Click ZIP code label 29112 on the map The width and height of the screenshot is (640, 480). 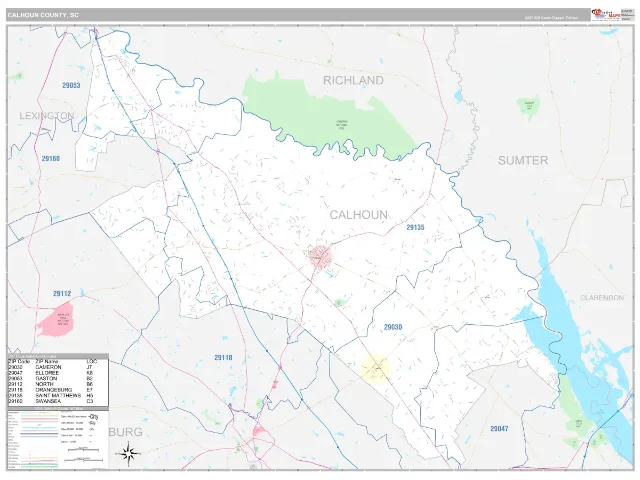[x=62, y=293]
